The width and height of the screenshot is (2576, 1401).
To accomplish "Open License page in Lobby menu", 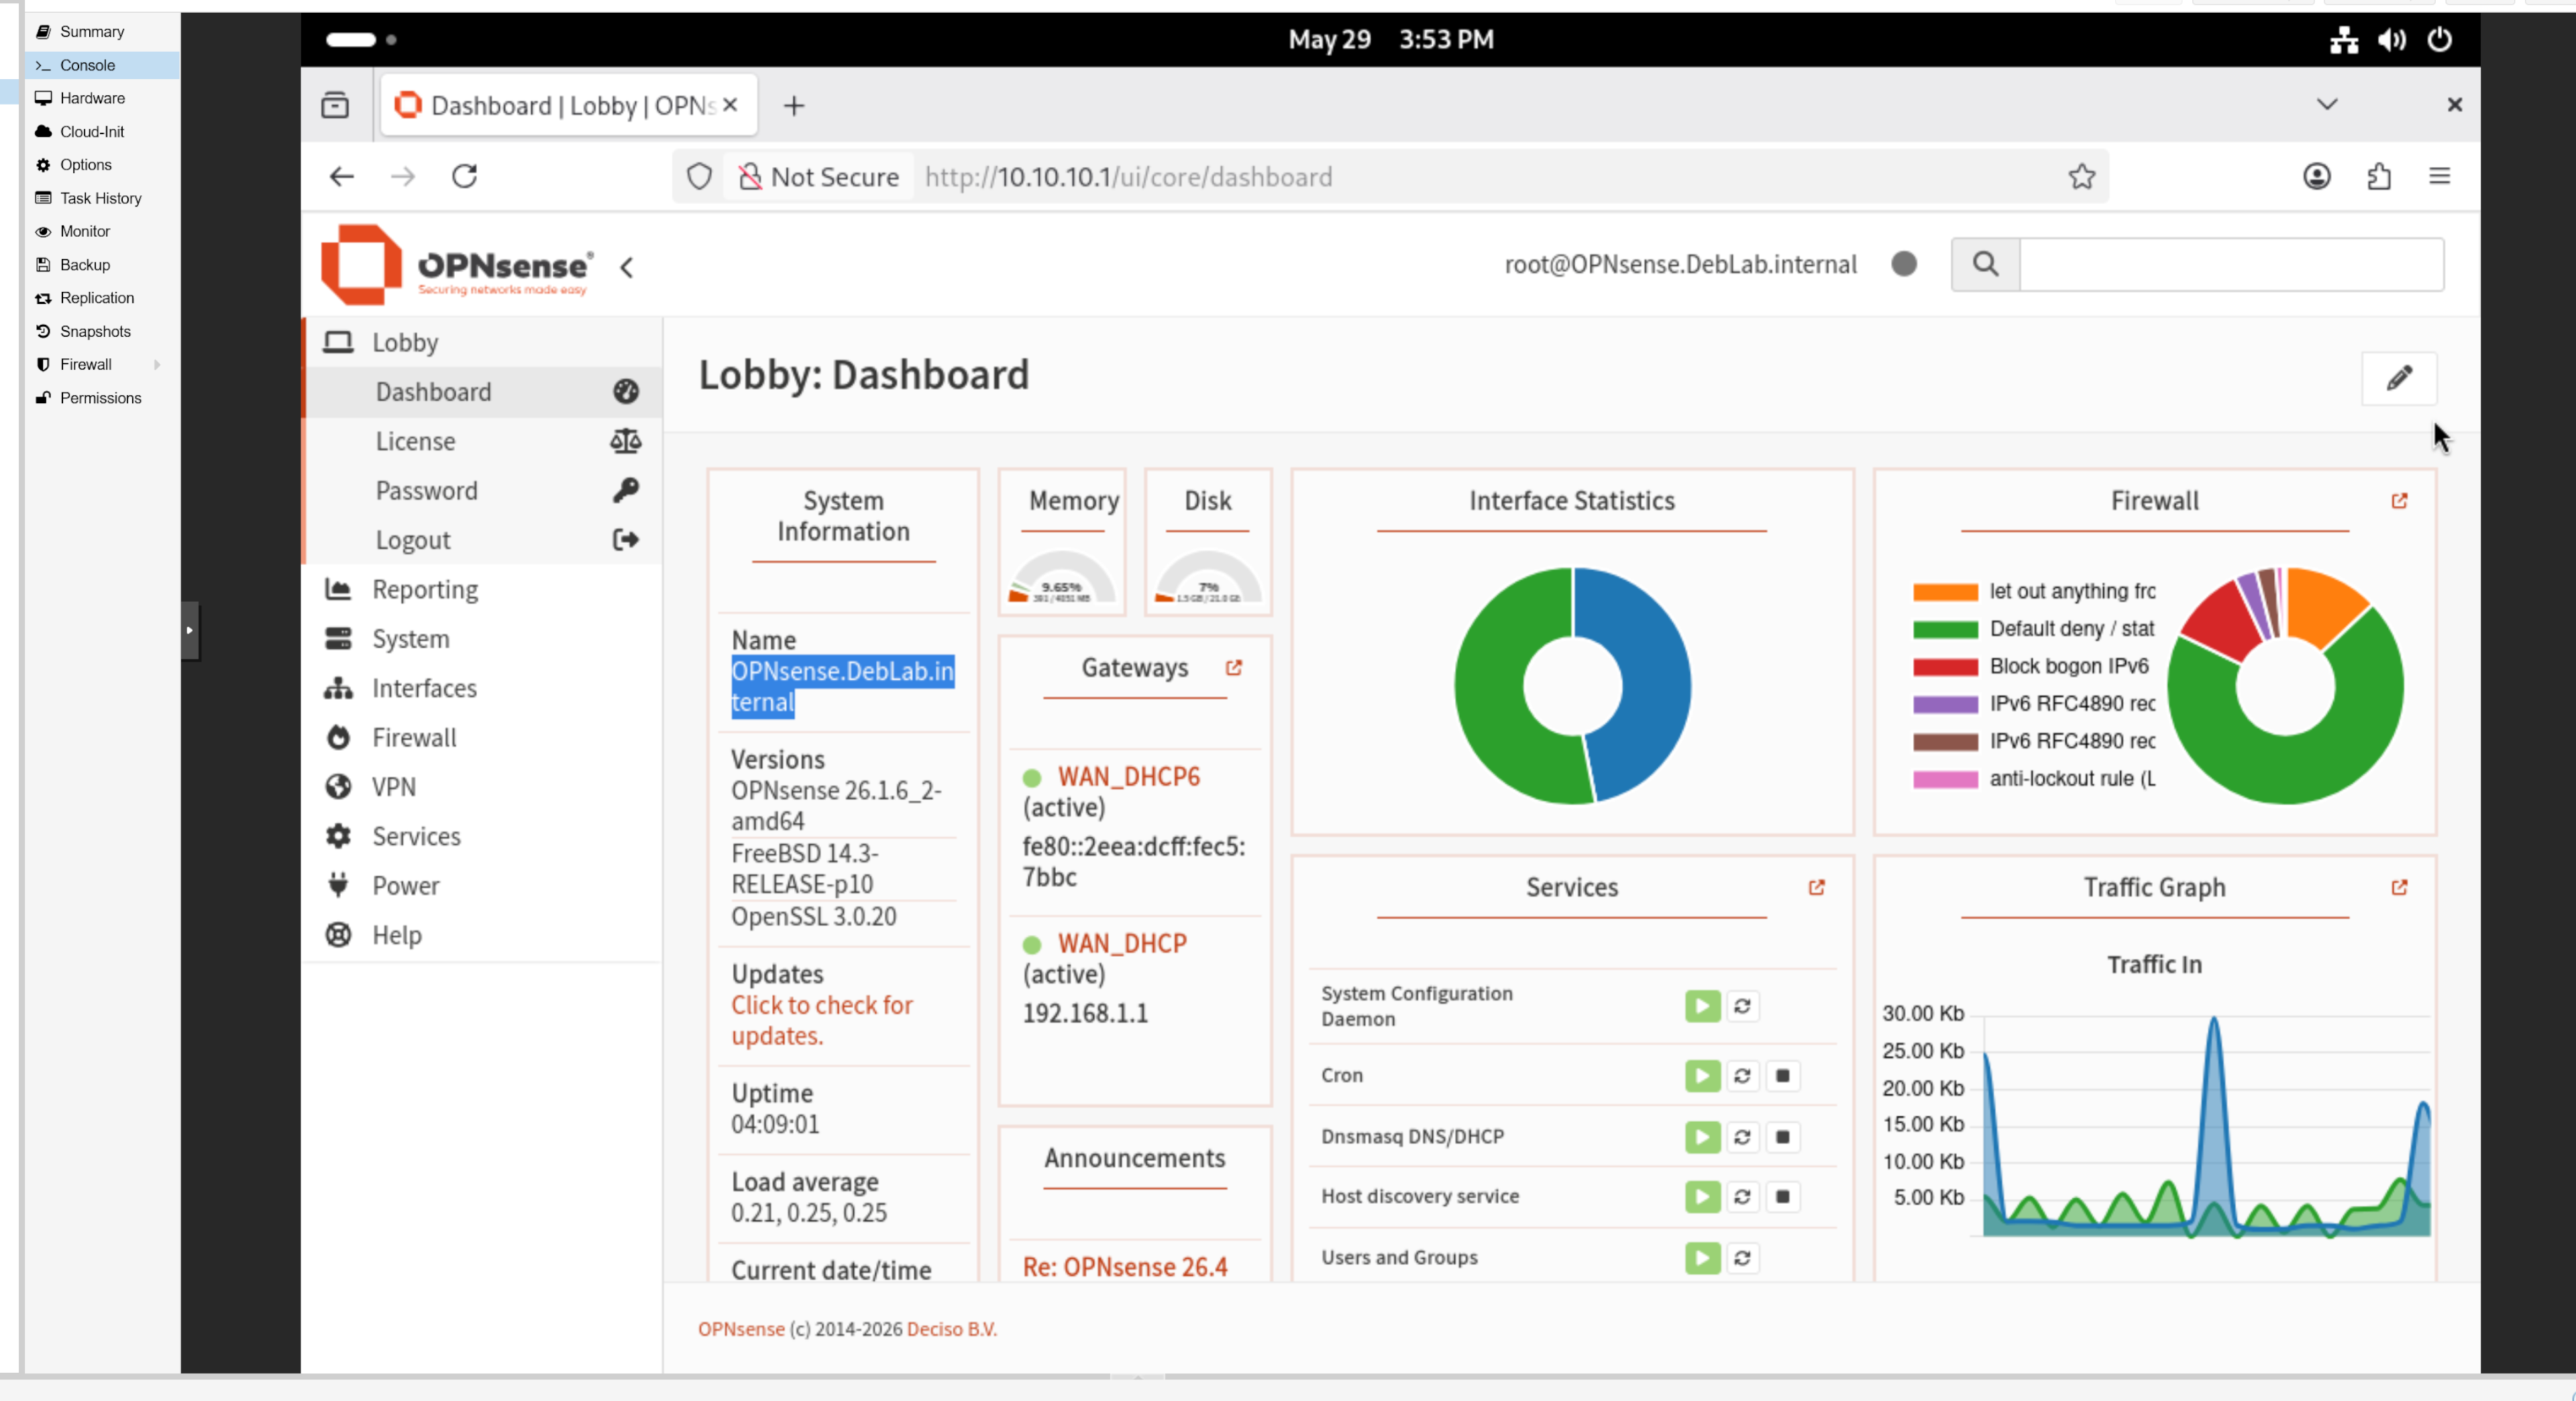I will (x=482, y=441).
